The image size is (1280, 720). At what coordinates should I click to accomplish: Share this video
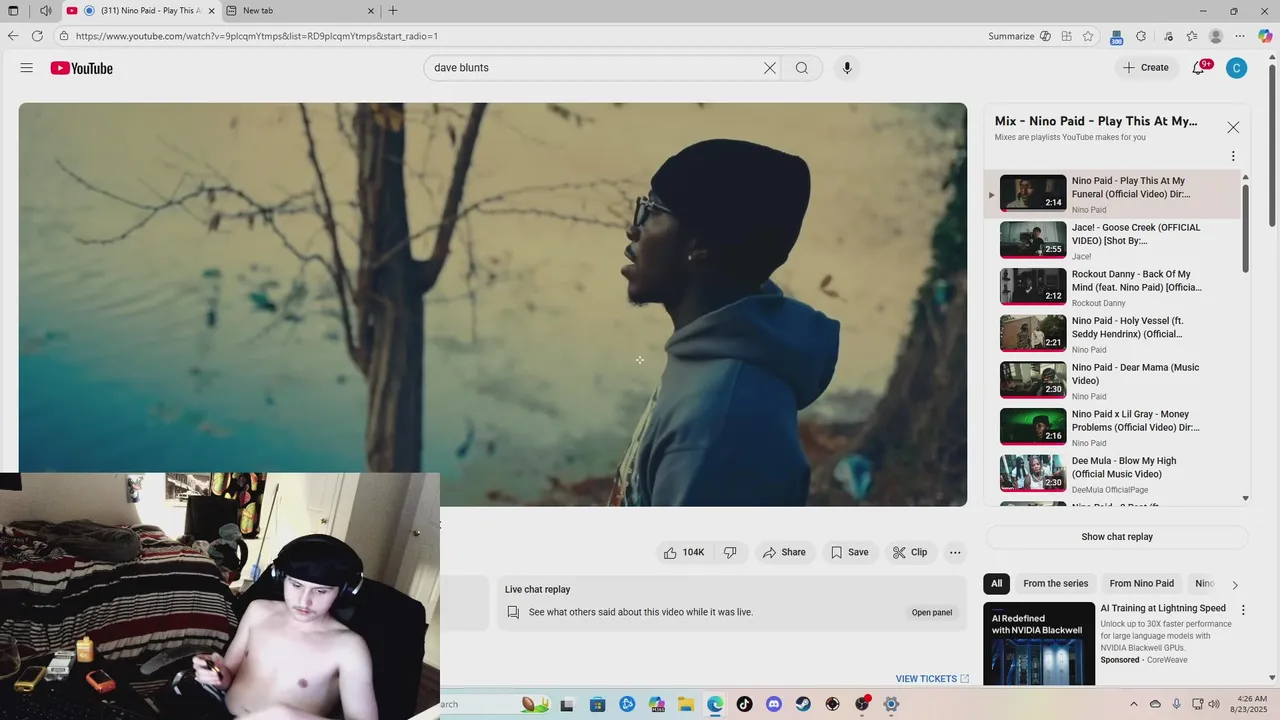[784, 552]
